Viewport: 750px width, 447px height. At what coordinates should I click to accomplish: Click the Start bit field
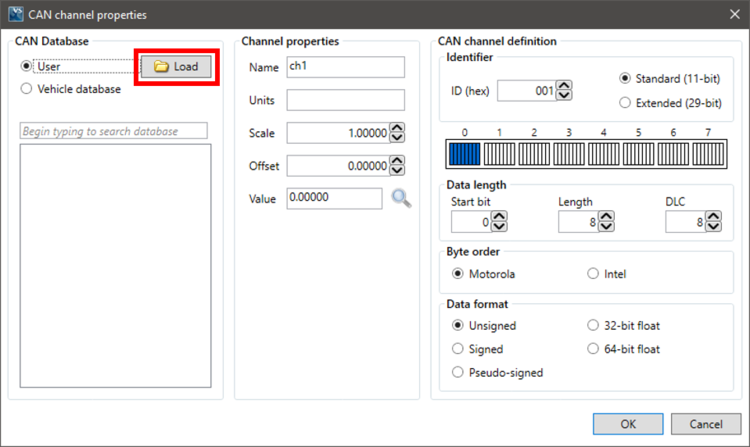(471, 222)
